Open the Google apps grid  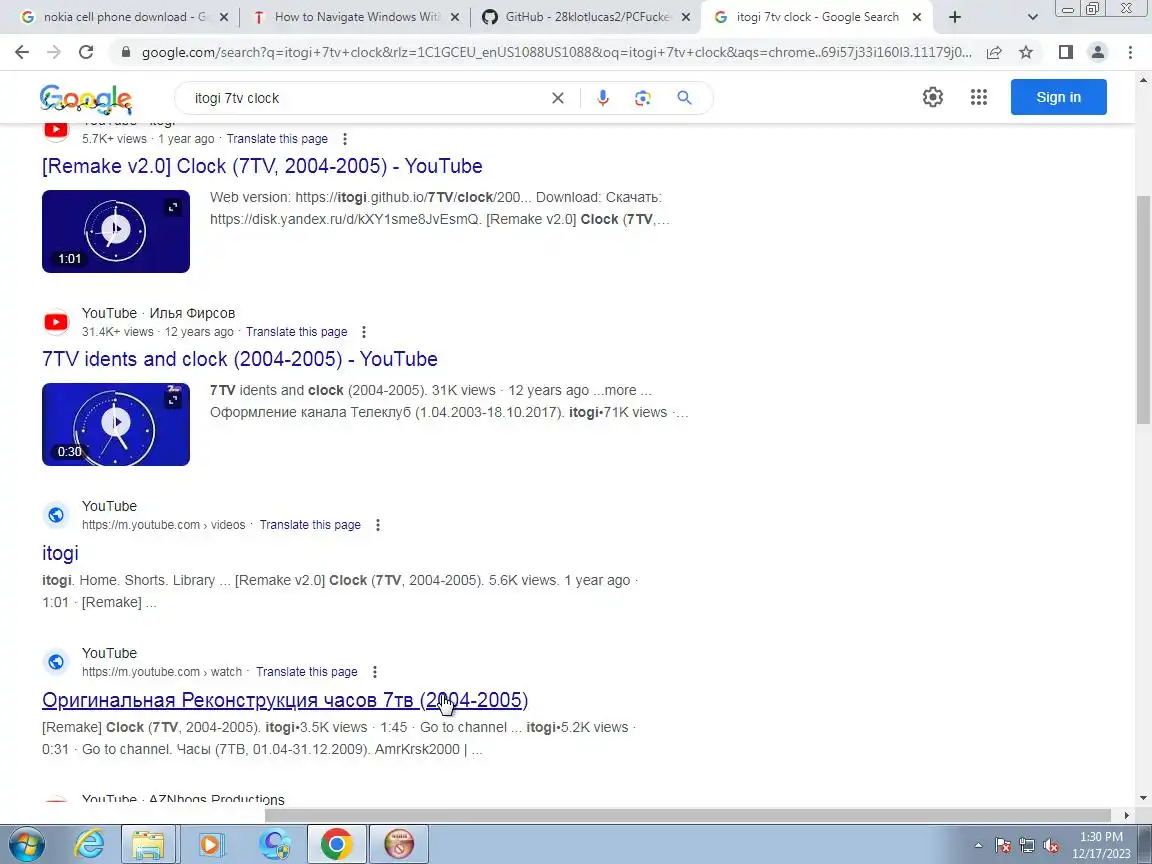979,97
